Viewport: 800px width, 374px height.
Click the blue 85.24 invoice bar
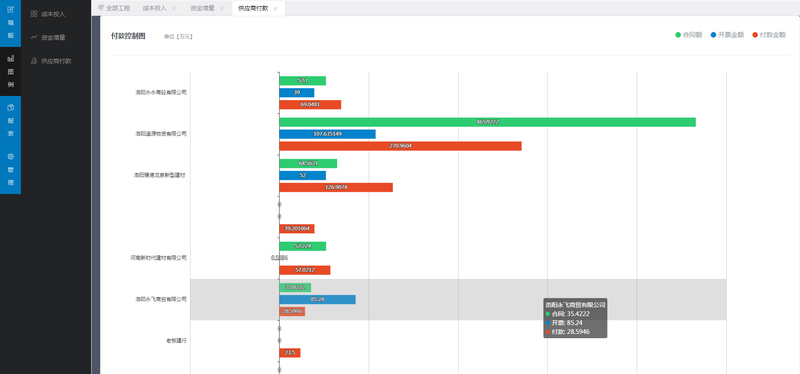(317, 299)
